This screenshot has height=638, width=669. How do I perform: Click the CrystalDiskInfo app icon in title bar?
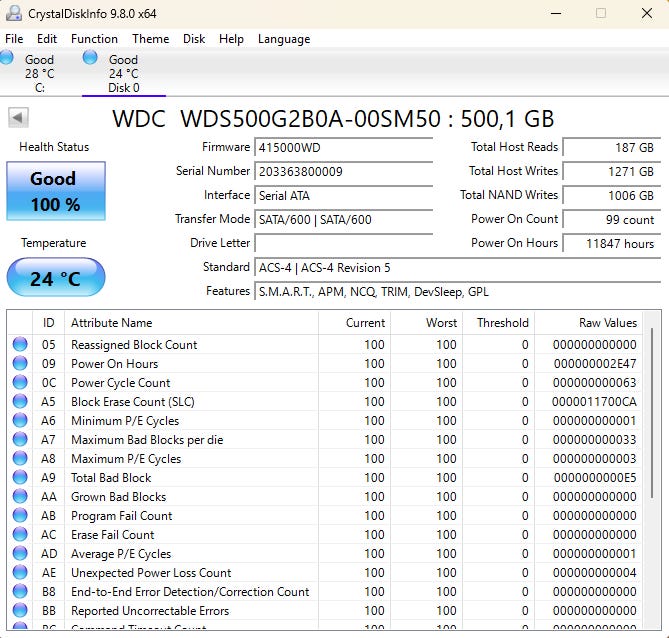pos(15,14)
